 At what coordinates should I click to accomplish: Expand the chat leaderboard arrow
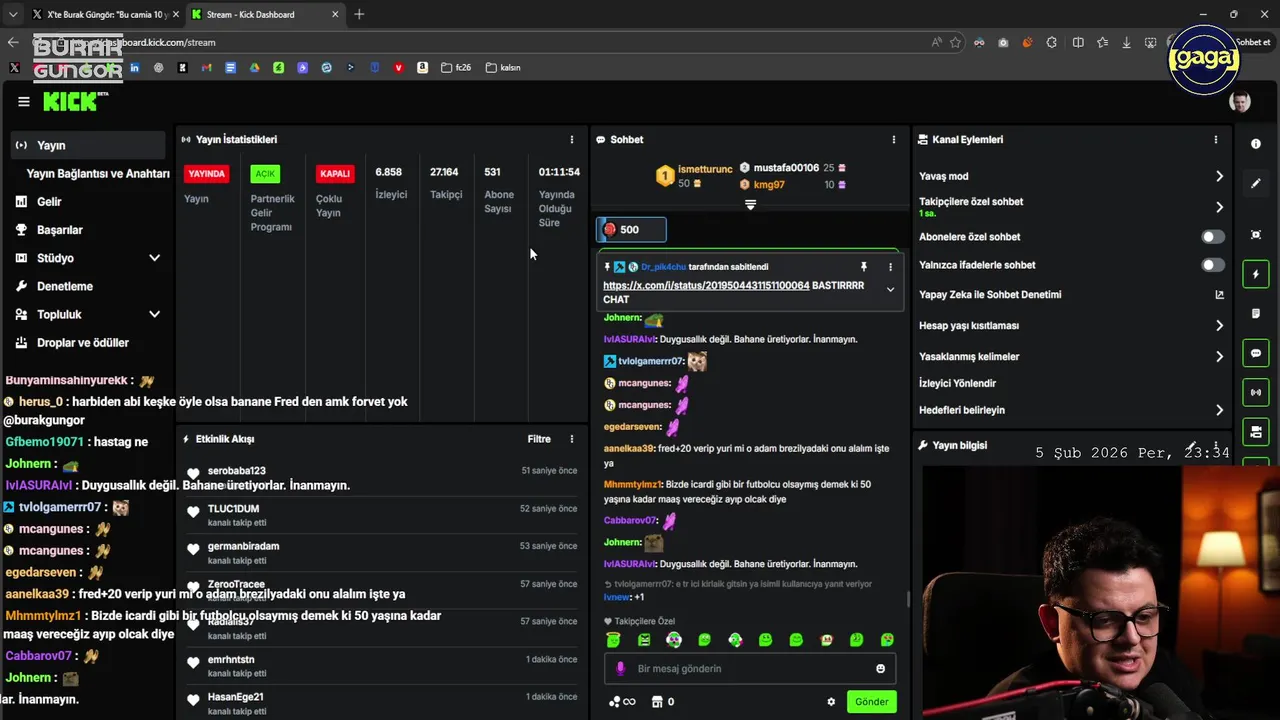click(750, 204)
